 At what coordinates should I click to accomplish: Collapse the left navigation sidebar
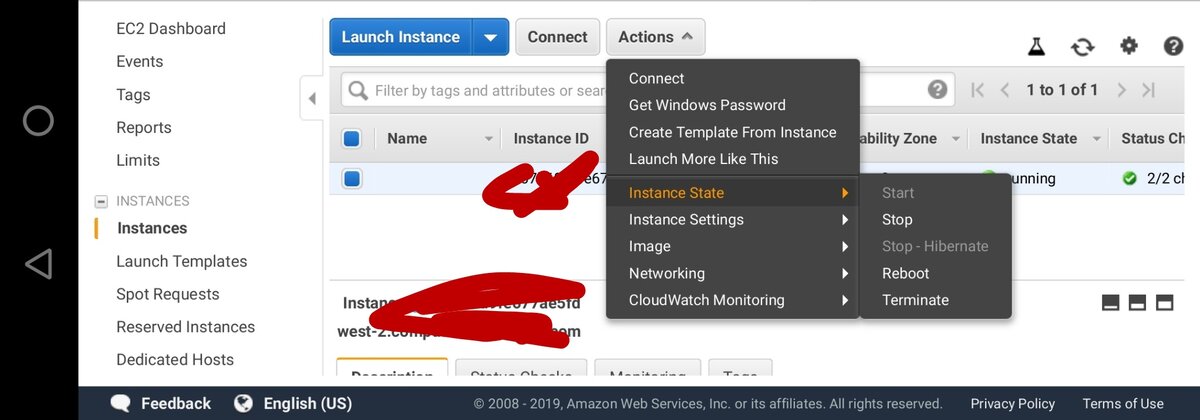[x=312, y=98]
